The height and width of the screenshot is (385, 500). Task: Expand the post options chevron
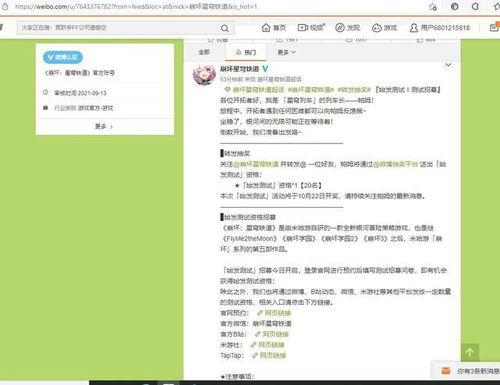click(448, 65)
